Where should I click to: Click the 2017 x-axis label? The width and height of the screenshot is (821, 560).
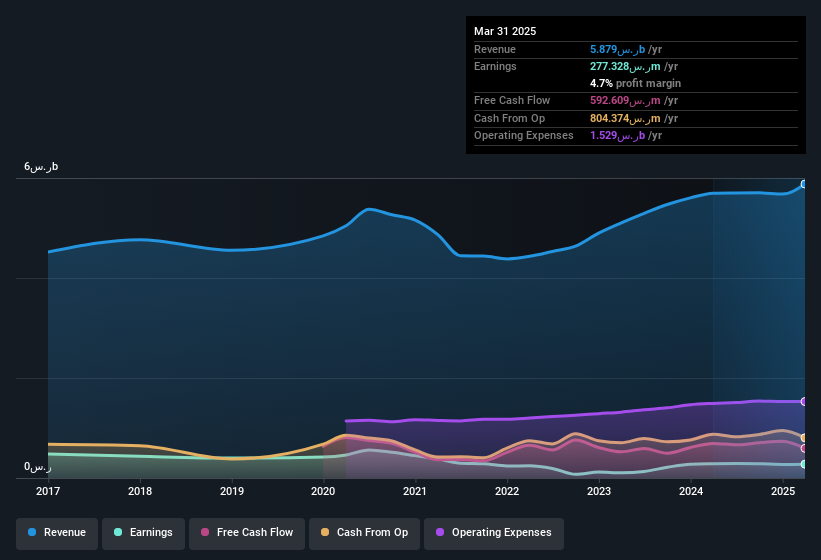[x=48, y=491]
